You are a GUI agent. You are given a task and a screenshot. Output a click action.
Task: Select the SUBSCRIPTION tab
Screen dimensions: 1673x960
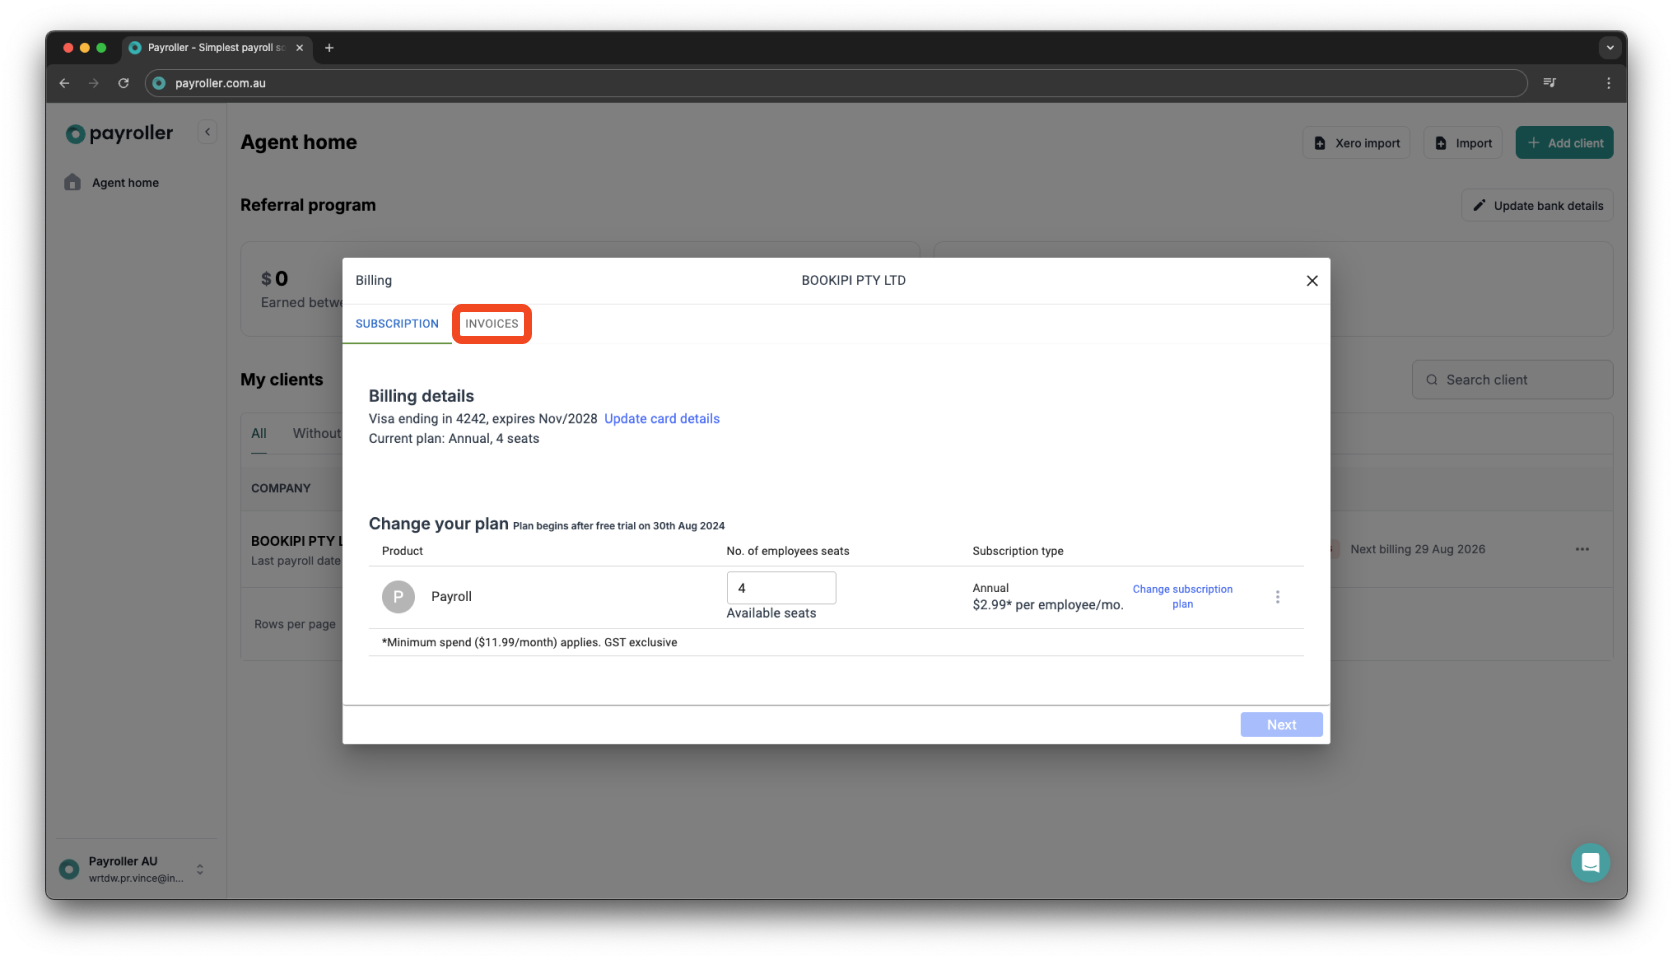pyautogui.click(x=397, y=323)
